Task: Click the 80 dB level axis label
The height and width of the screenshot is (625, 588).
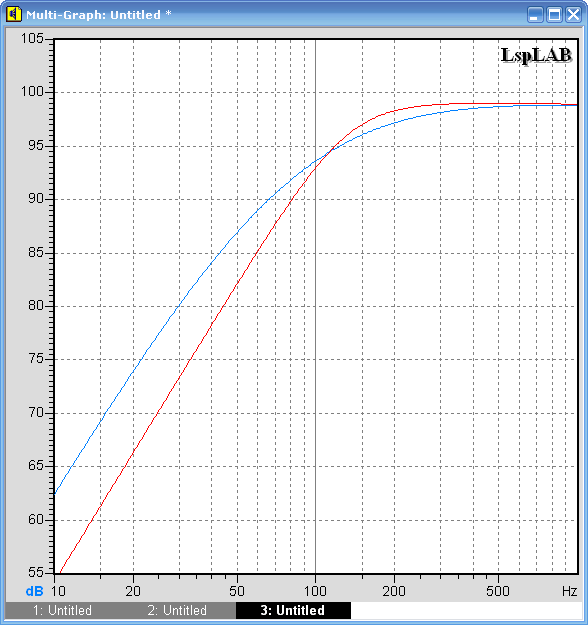Action: pyautogui.click(x=36, y=306)
